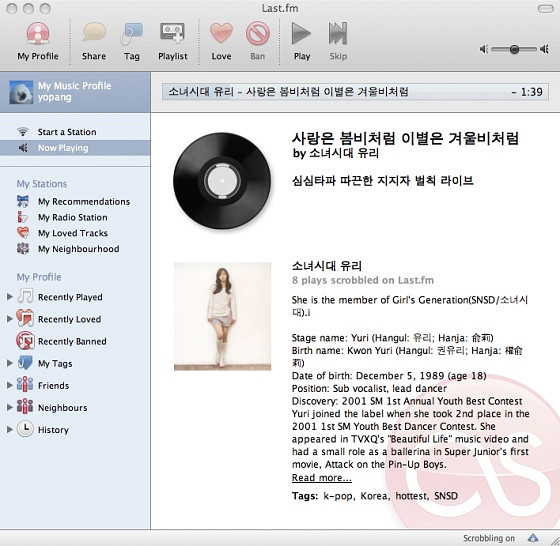This screenshot has width=560, height=546.
Task: Open the My Profile toolbar icon
Action: click(x=38, y=33)
